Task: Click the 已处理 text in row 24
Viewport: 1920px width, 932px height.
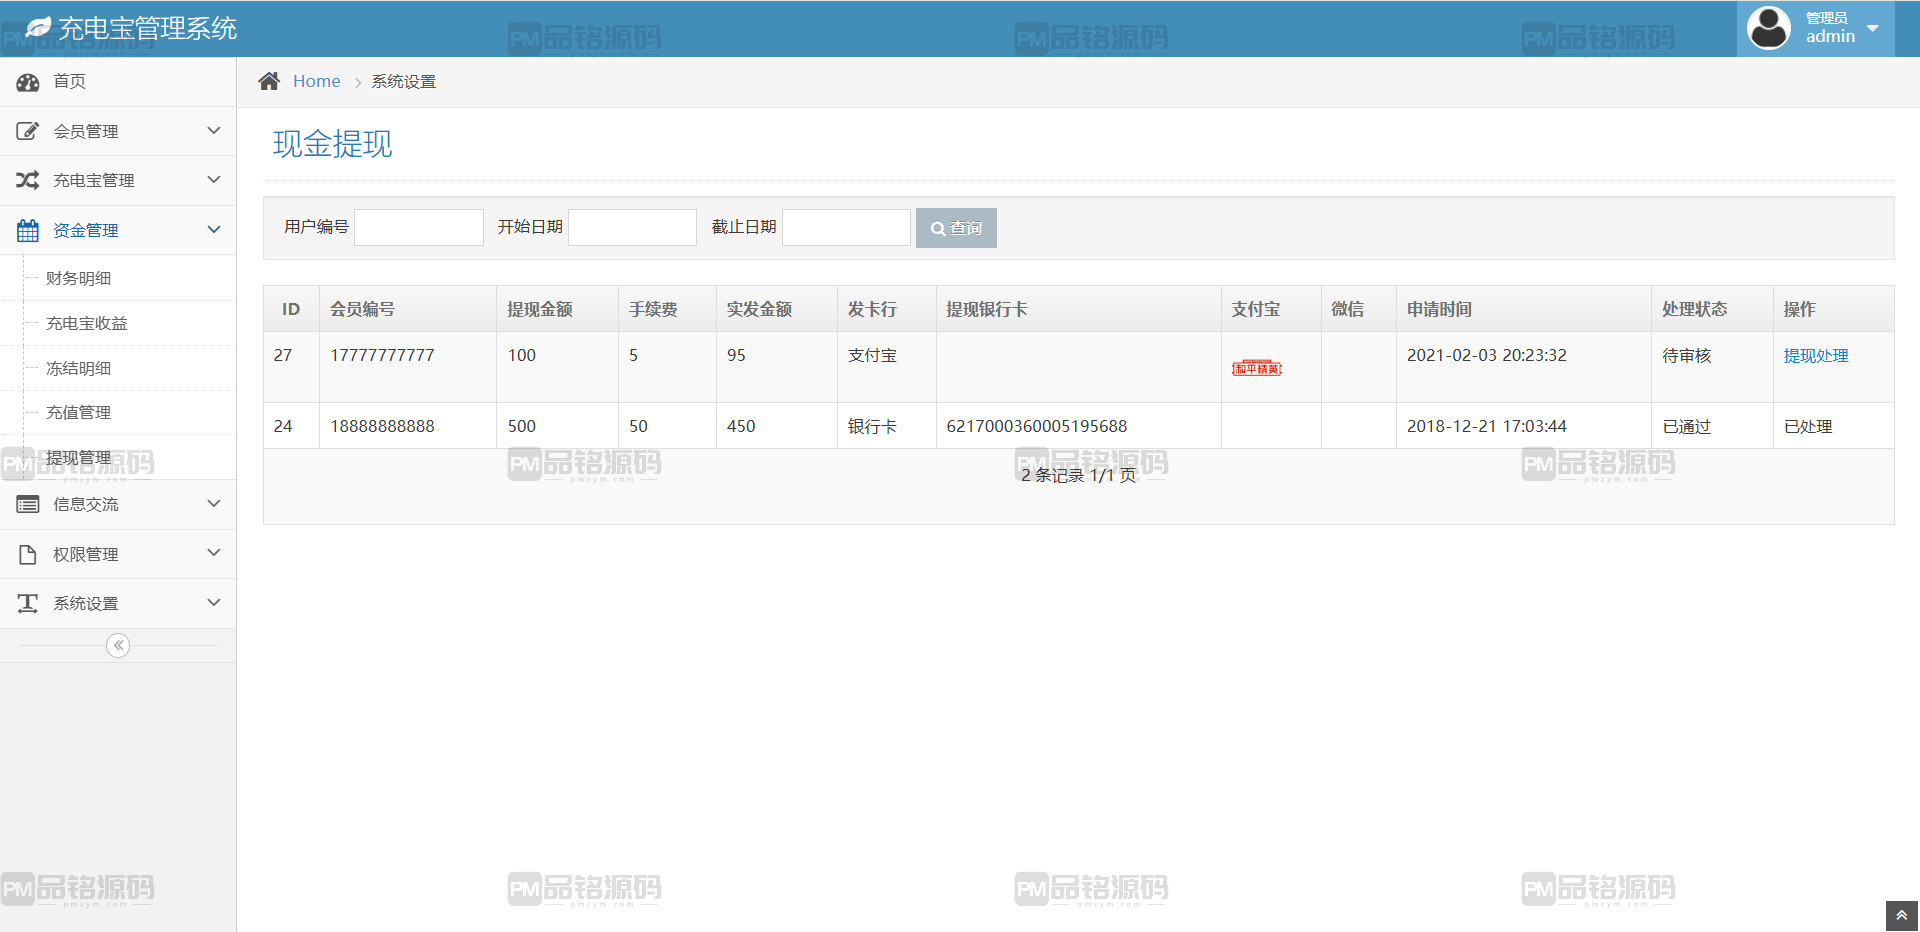Action: [1808, 427]
